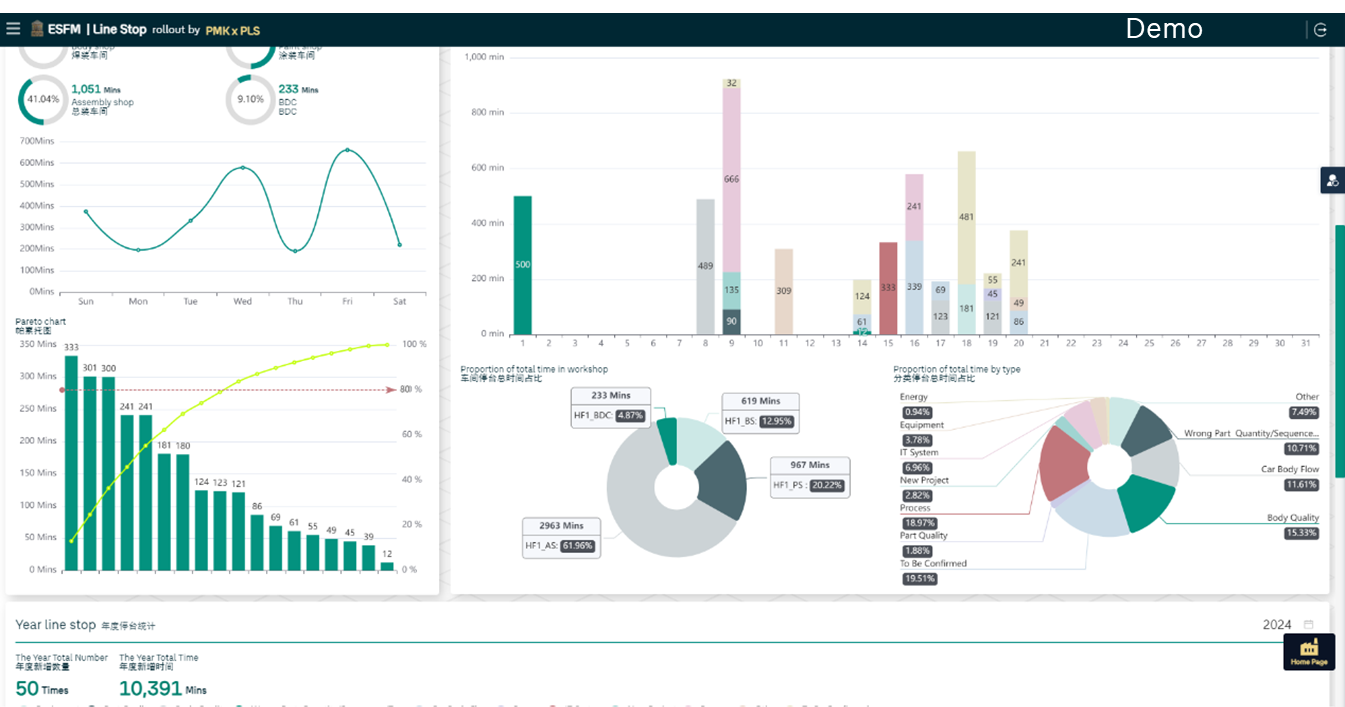Image resolution: width=1345 pixels, height=707 pixels.
Task: Open the hamburger navigation menu
Action: (x=13, y=29)
